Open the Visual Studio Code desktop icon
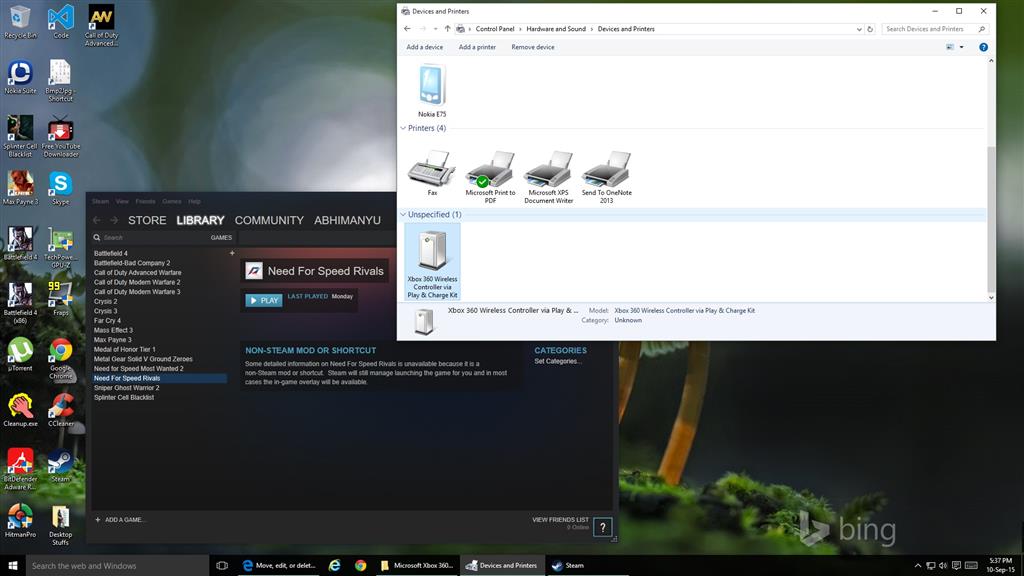Viewport: 1024px width, 576px height. (61, 21)
